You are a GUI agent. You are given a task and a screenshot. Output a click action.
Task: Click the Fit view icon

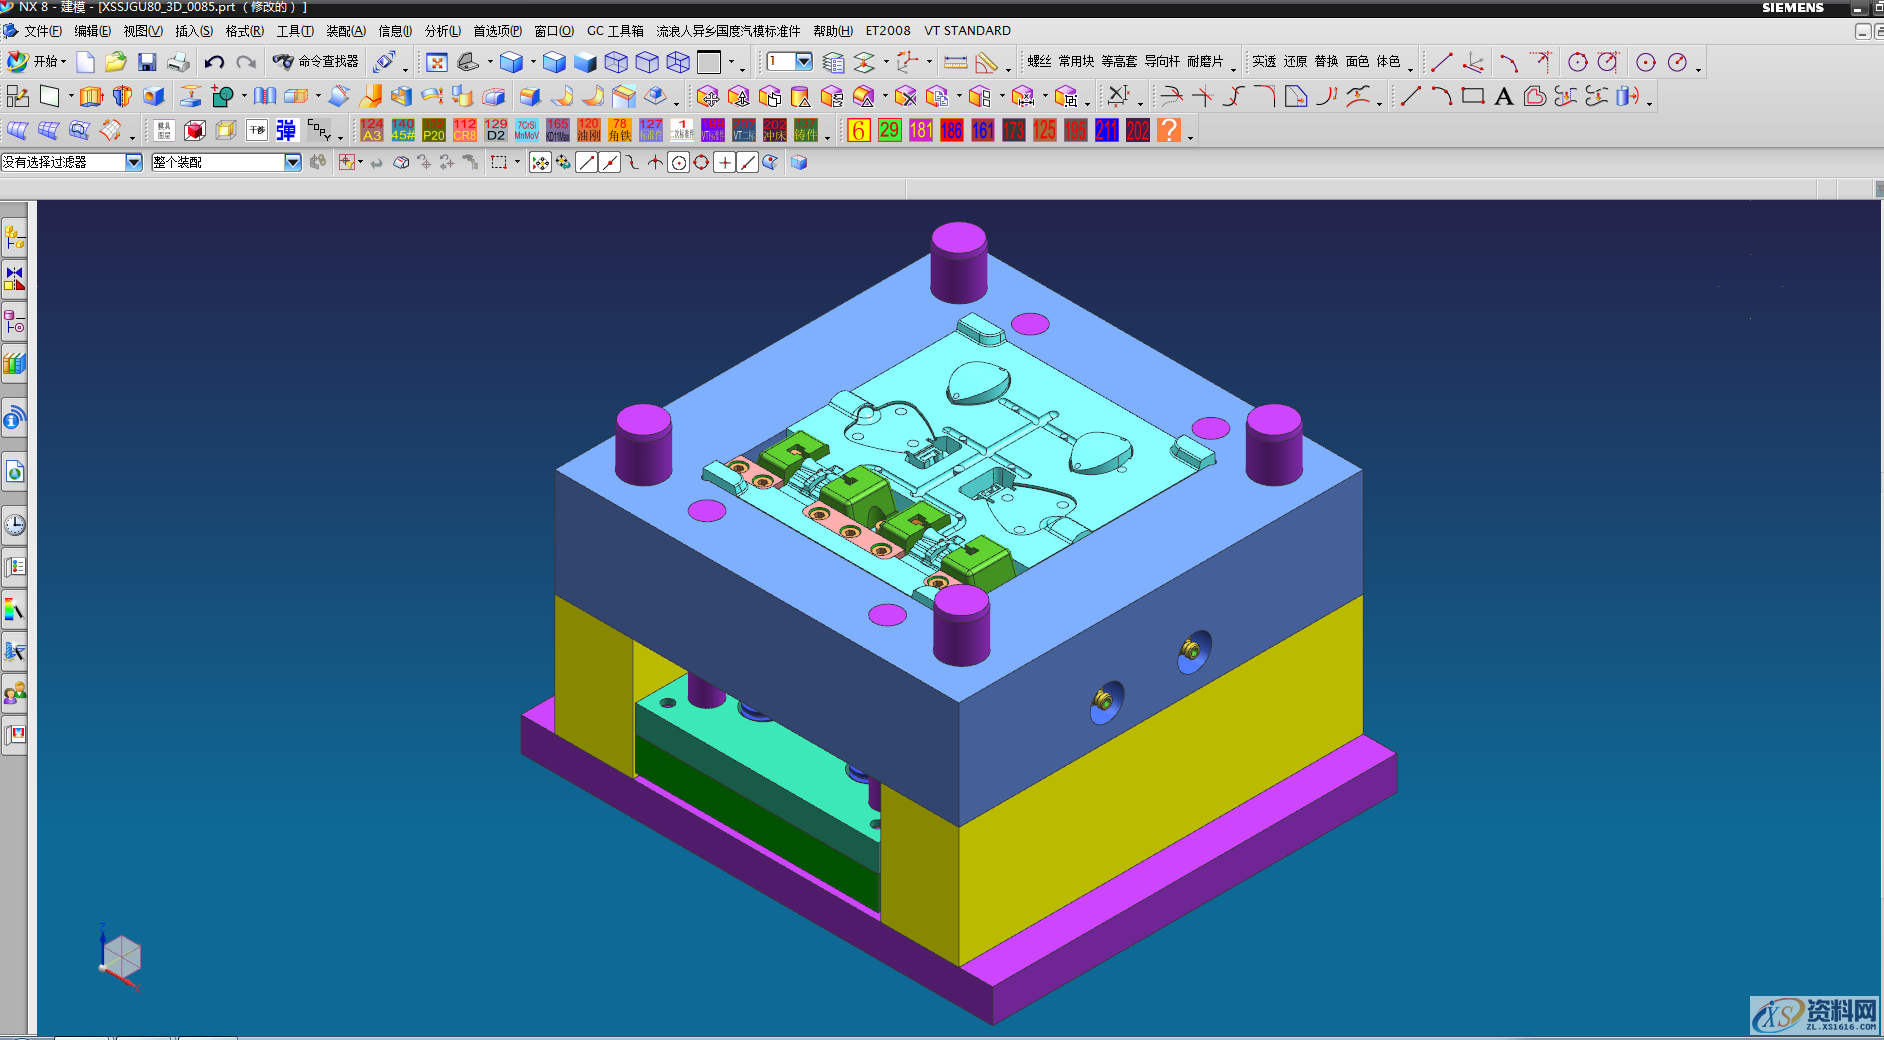pos(437,63)
